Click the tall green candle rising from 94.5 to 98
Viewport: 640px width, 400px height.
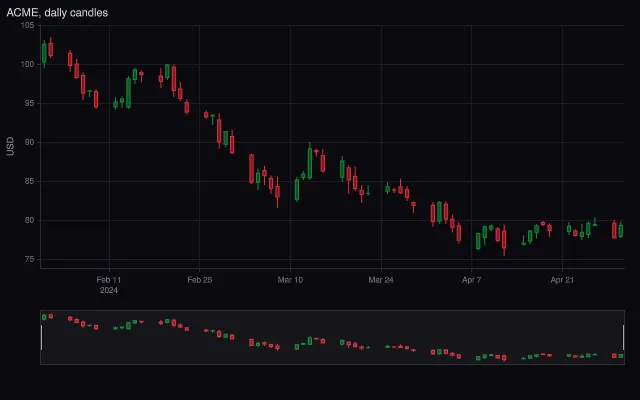pyautogui.click(x=129, y=93)
